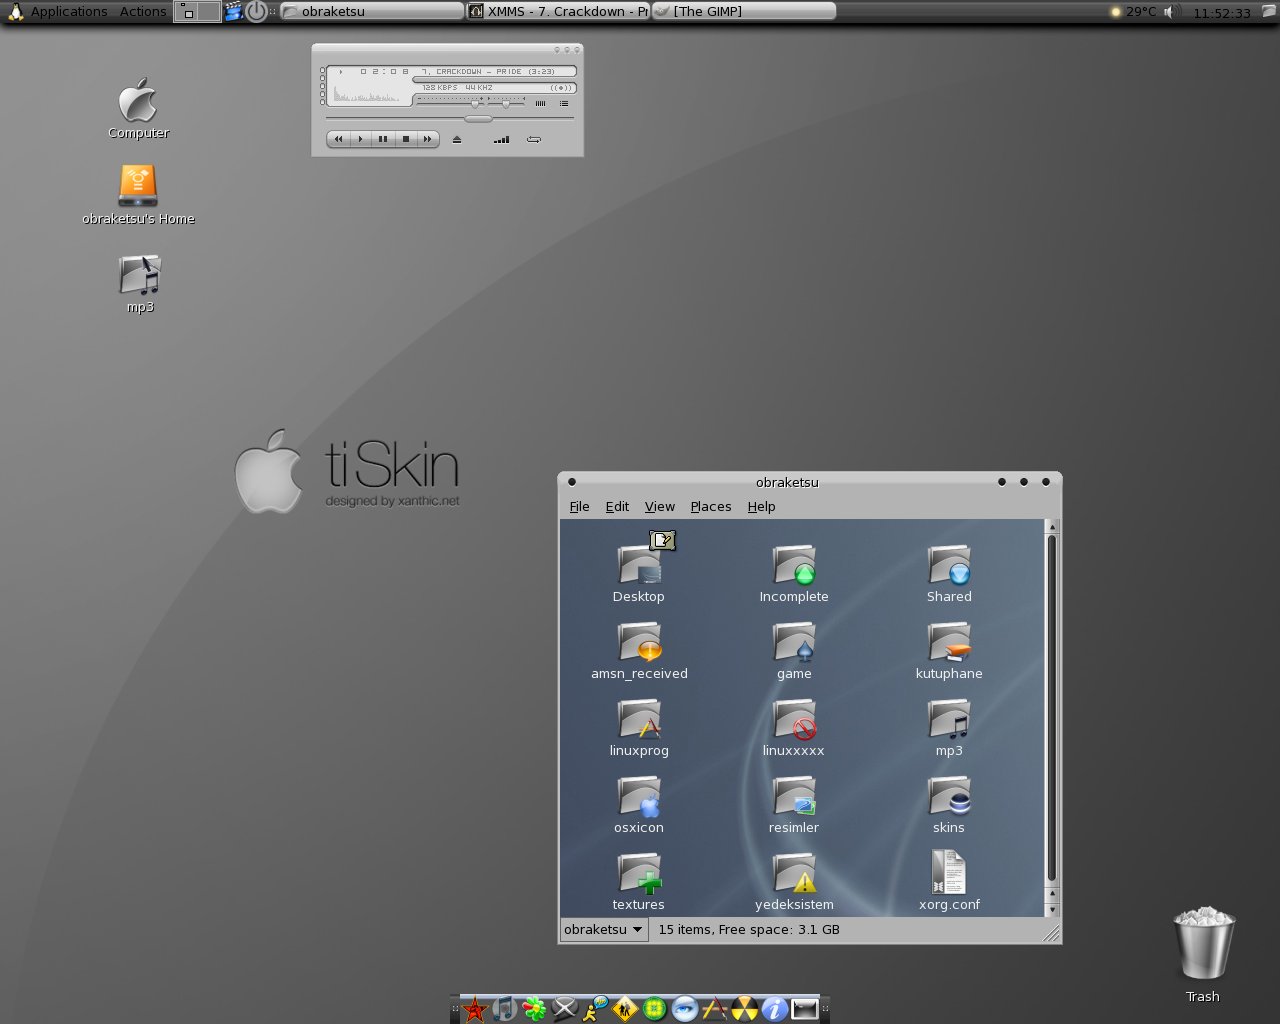
Task: Click the workspace switcher in top panel
Action: [x=197, y=12]
